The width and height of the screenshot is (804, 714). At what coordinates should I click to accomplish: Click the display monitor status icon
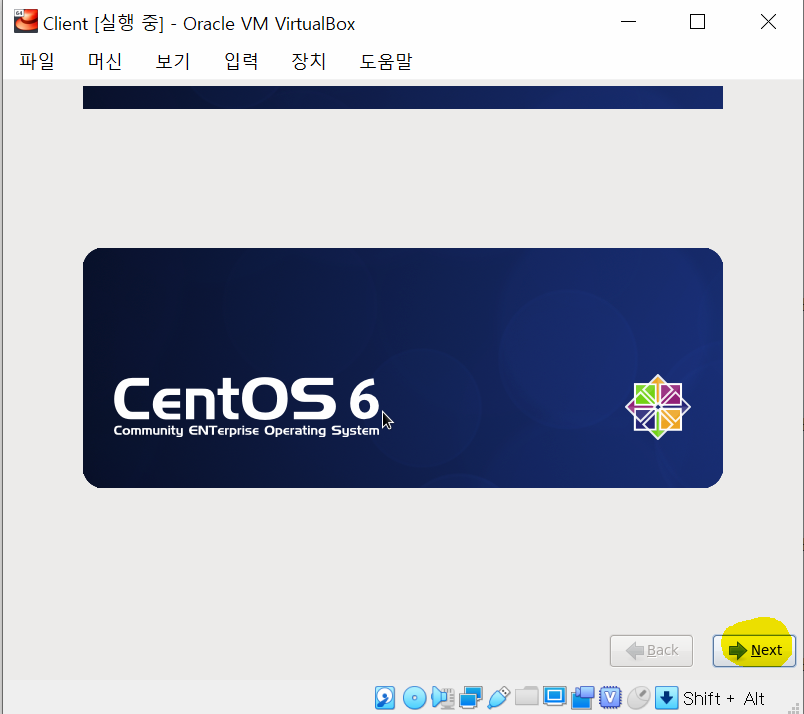pyautogui.click(x=554, y=697)
